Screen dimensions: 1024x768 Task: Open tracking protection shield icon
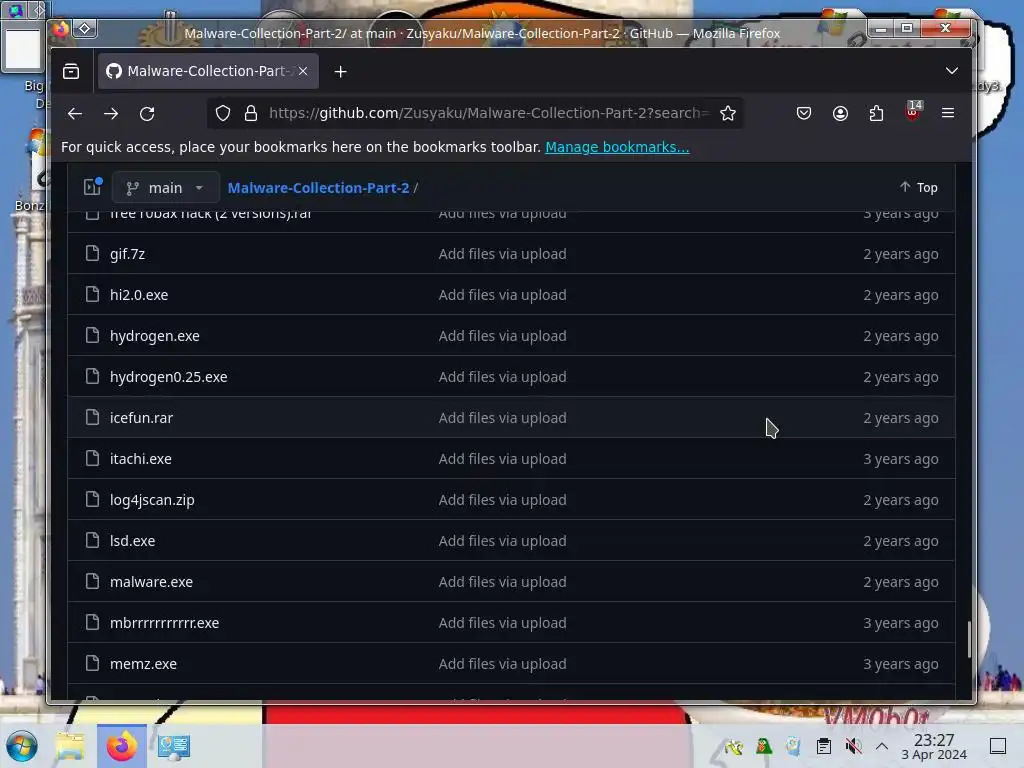pyautogui.click(x=223, y=114)
